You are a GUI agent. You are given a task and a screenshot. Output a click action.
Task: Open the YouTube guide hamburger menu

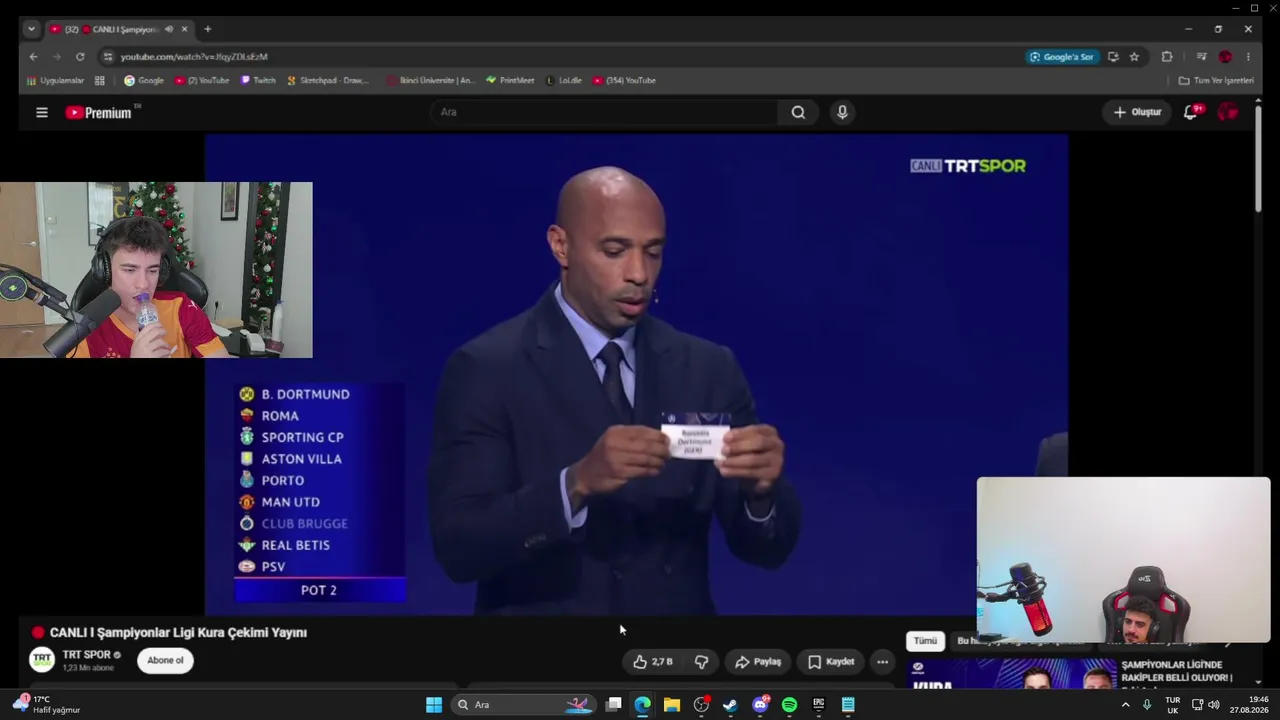click(42, 113)
